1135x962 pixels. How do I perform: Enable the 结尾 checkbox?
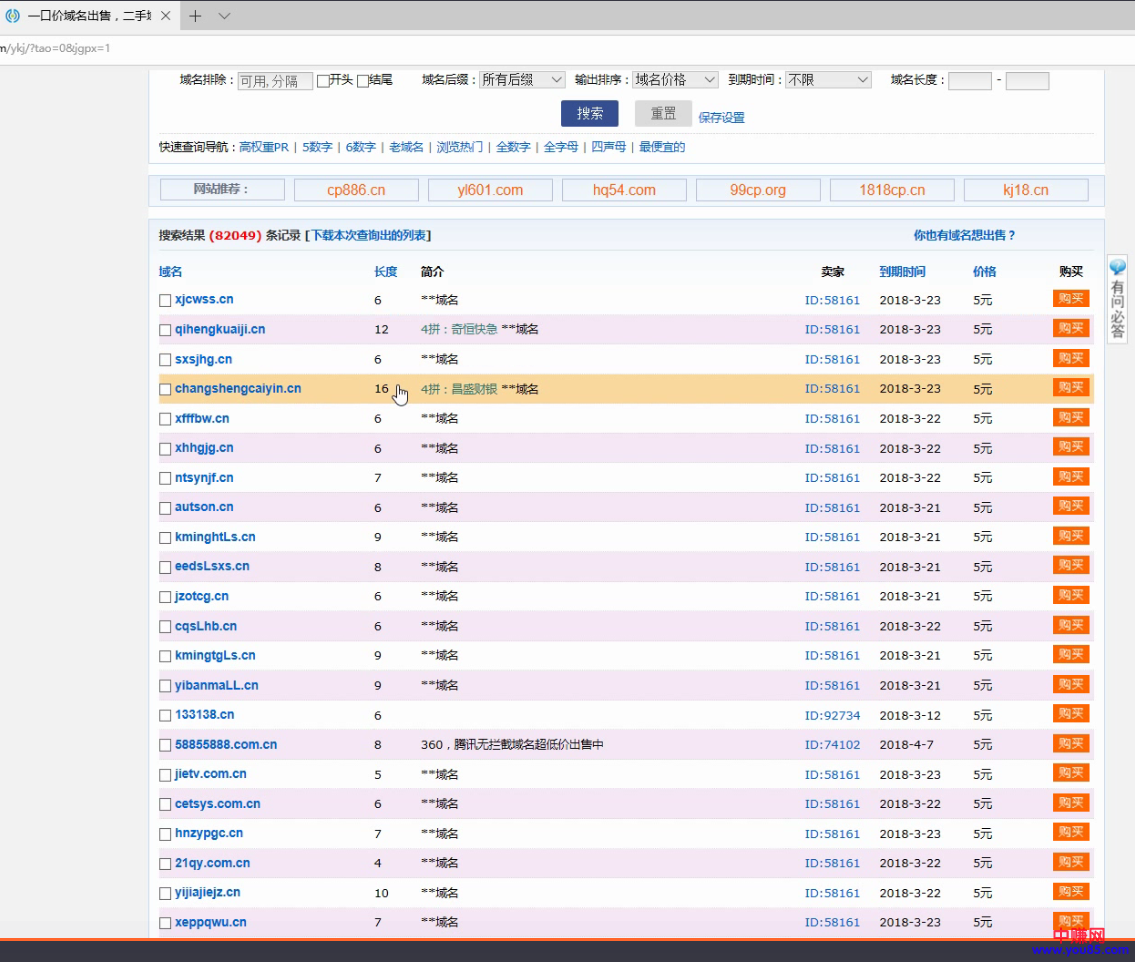[363, 80]
